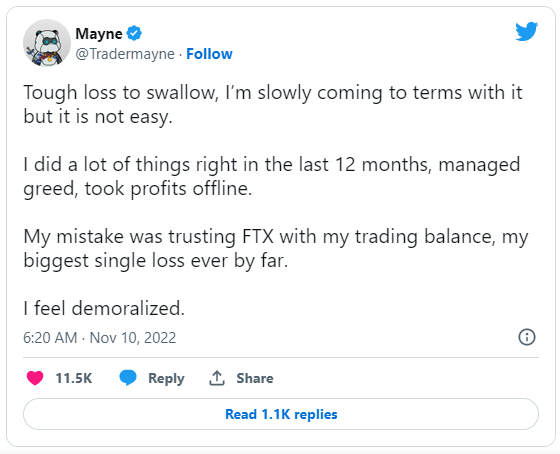Viewport: 560px width, 454px height.
Task: Click the 'I feel demoralized.' line
Action: tap(104, 308)
